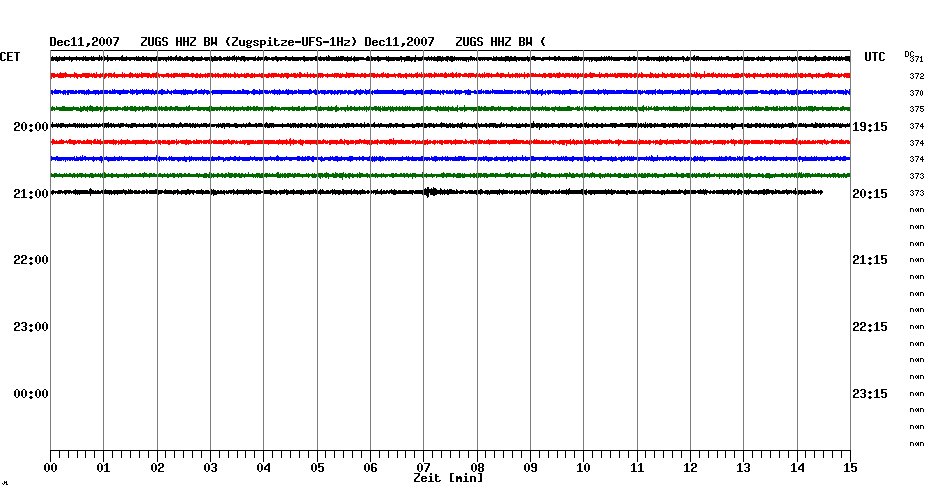Screen dimensions: 930x494
Task: Click minute tick label "10" on time axis
Action: pyautogui.click(x=584, y=468)
